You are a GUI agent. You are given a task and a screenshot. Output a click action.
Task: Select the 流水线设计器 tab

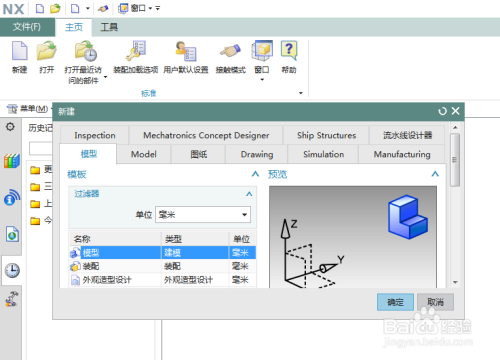click(407, 135)
